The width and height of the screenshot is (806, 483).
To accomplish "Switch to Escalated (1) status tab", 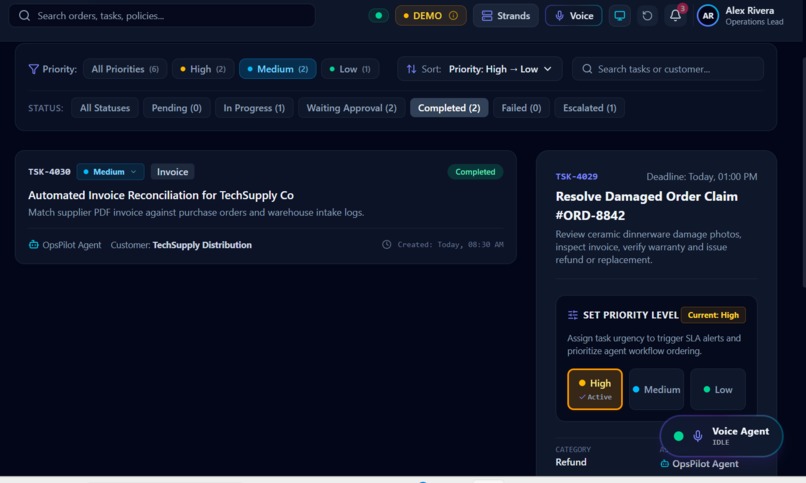I will [590, 108].
